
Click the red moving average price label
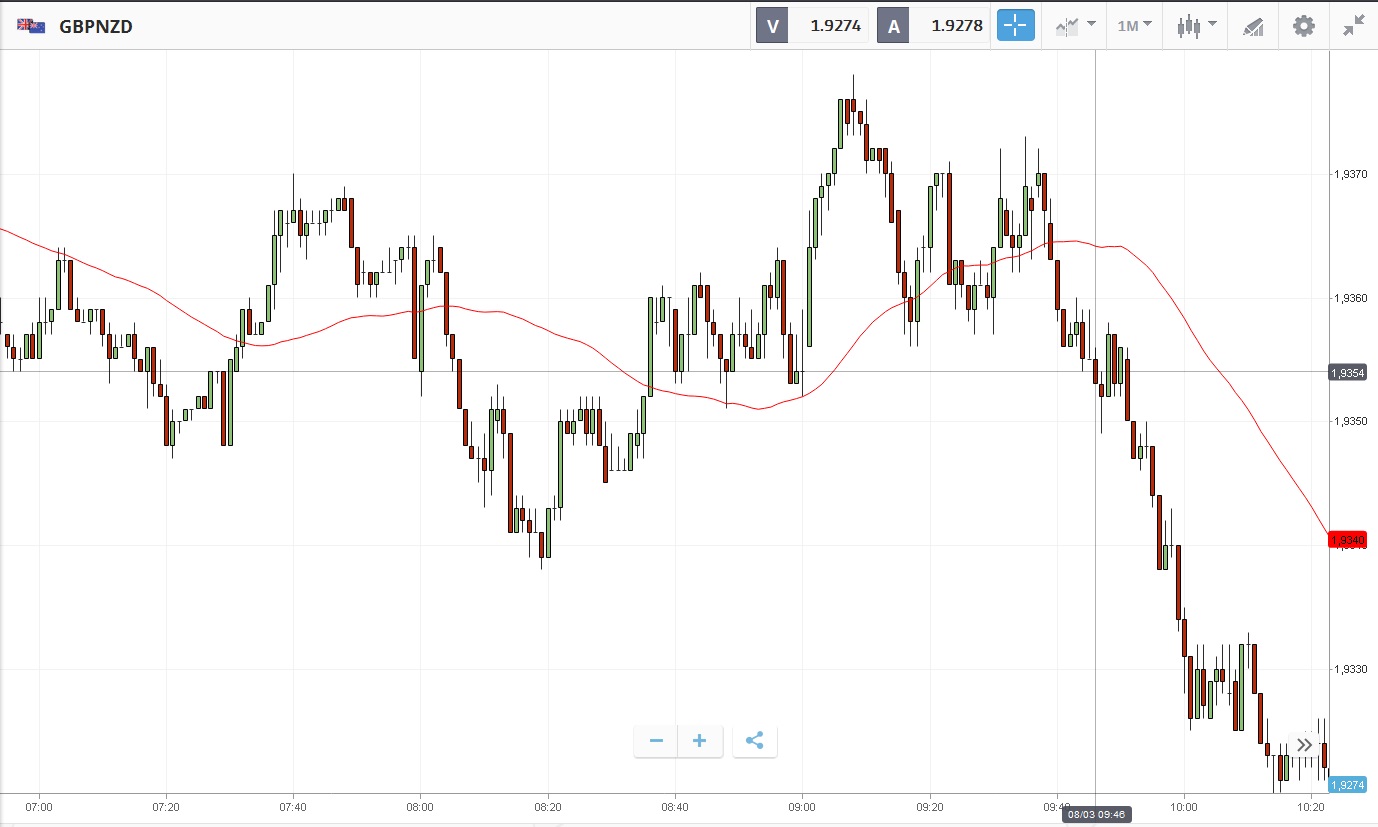click(x=1347, y=541)
